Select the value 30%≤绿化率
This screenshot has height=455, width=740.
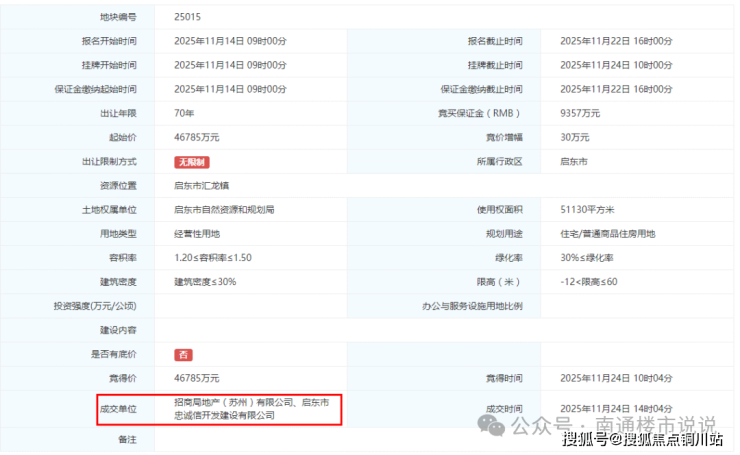tap(587, 258)
